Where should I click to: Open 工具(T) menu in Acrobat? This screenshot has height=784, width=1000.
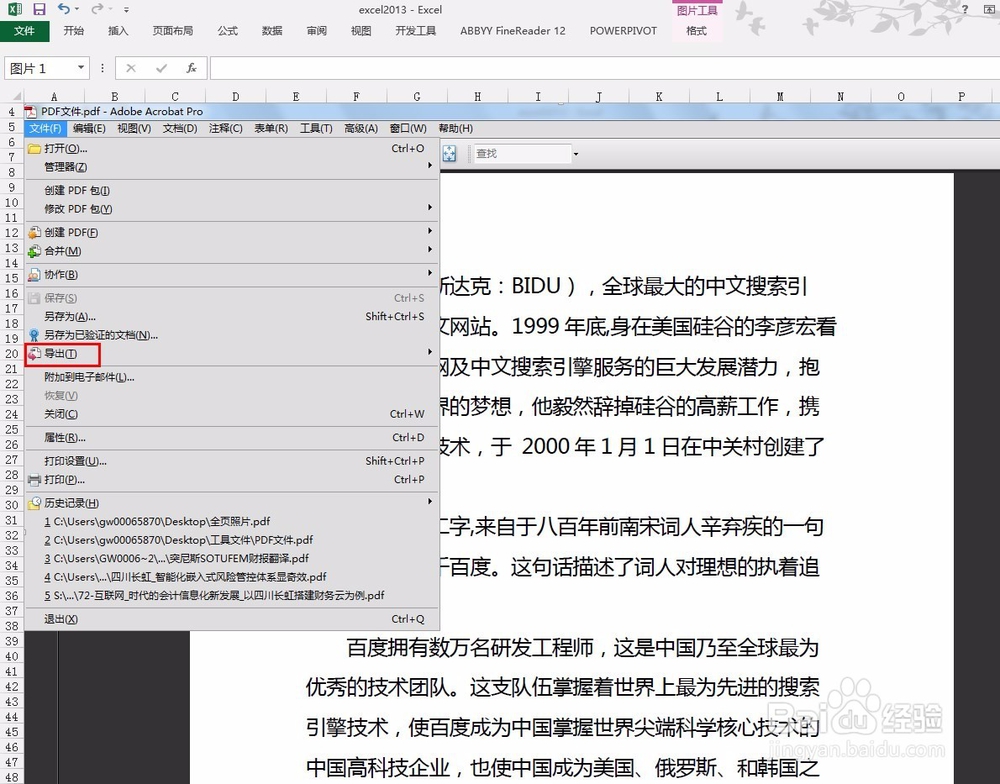coord(316,128)
